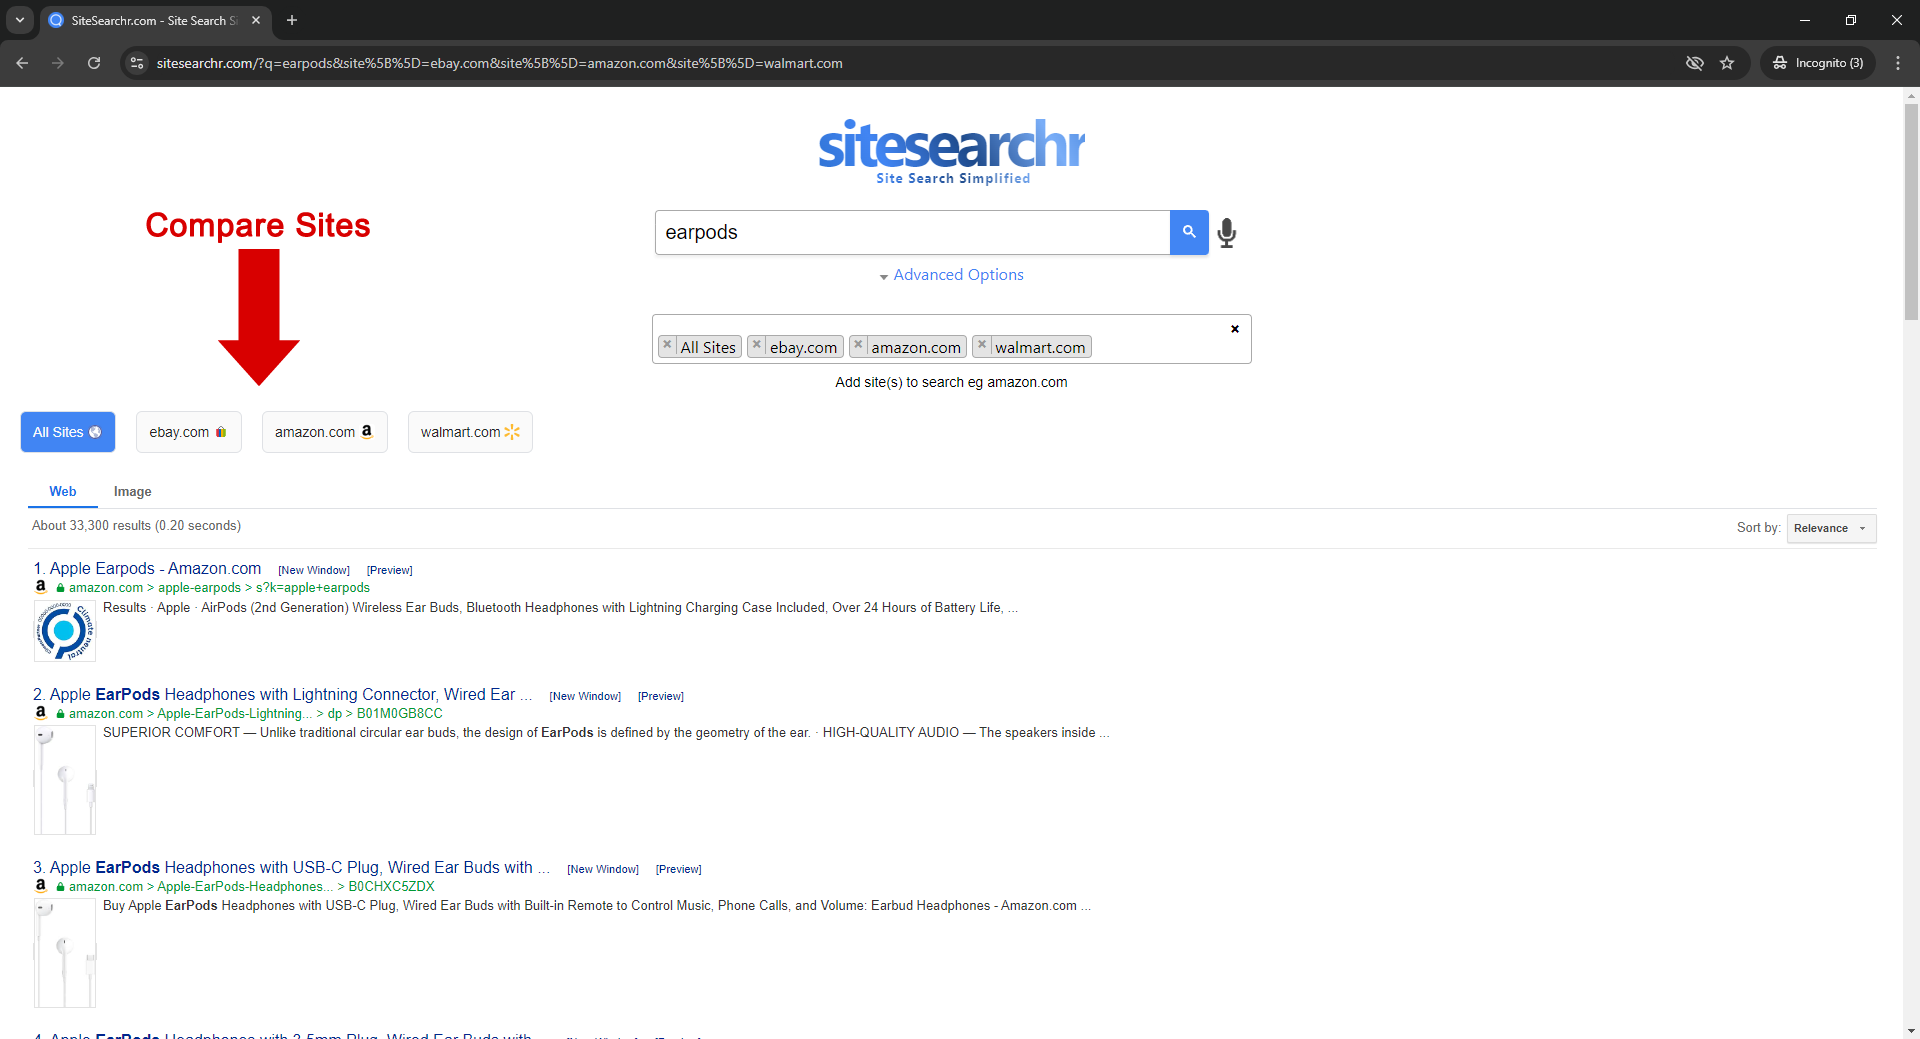Bookmark this page with the star icon
Viewport: 1920px width, 1039px height.
click(1727, 63)
